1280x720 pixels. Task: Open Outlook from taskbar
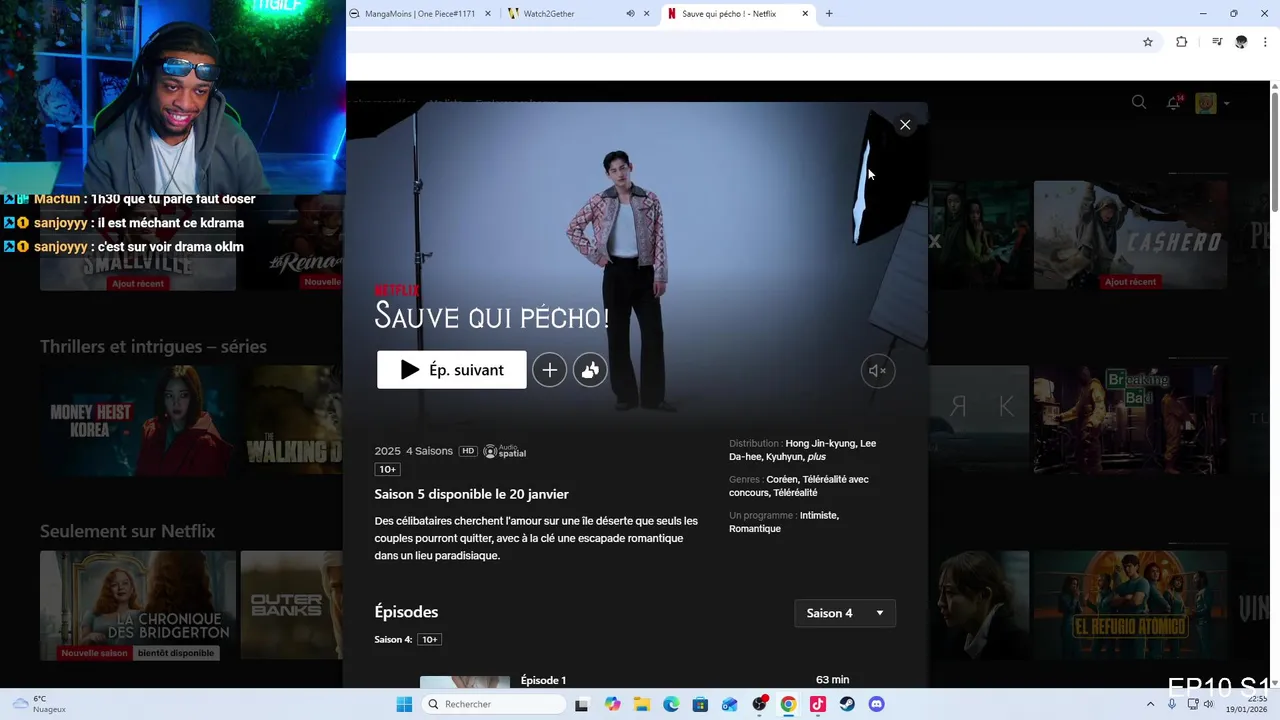click(x=730, y=704)
